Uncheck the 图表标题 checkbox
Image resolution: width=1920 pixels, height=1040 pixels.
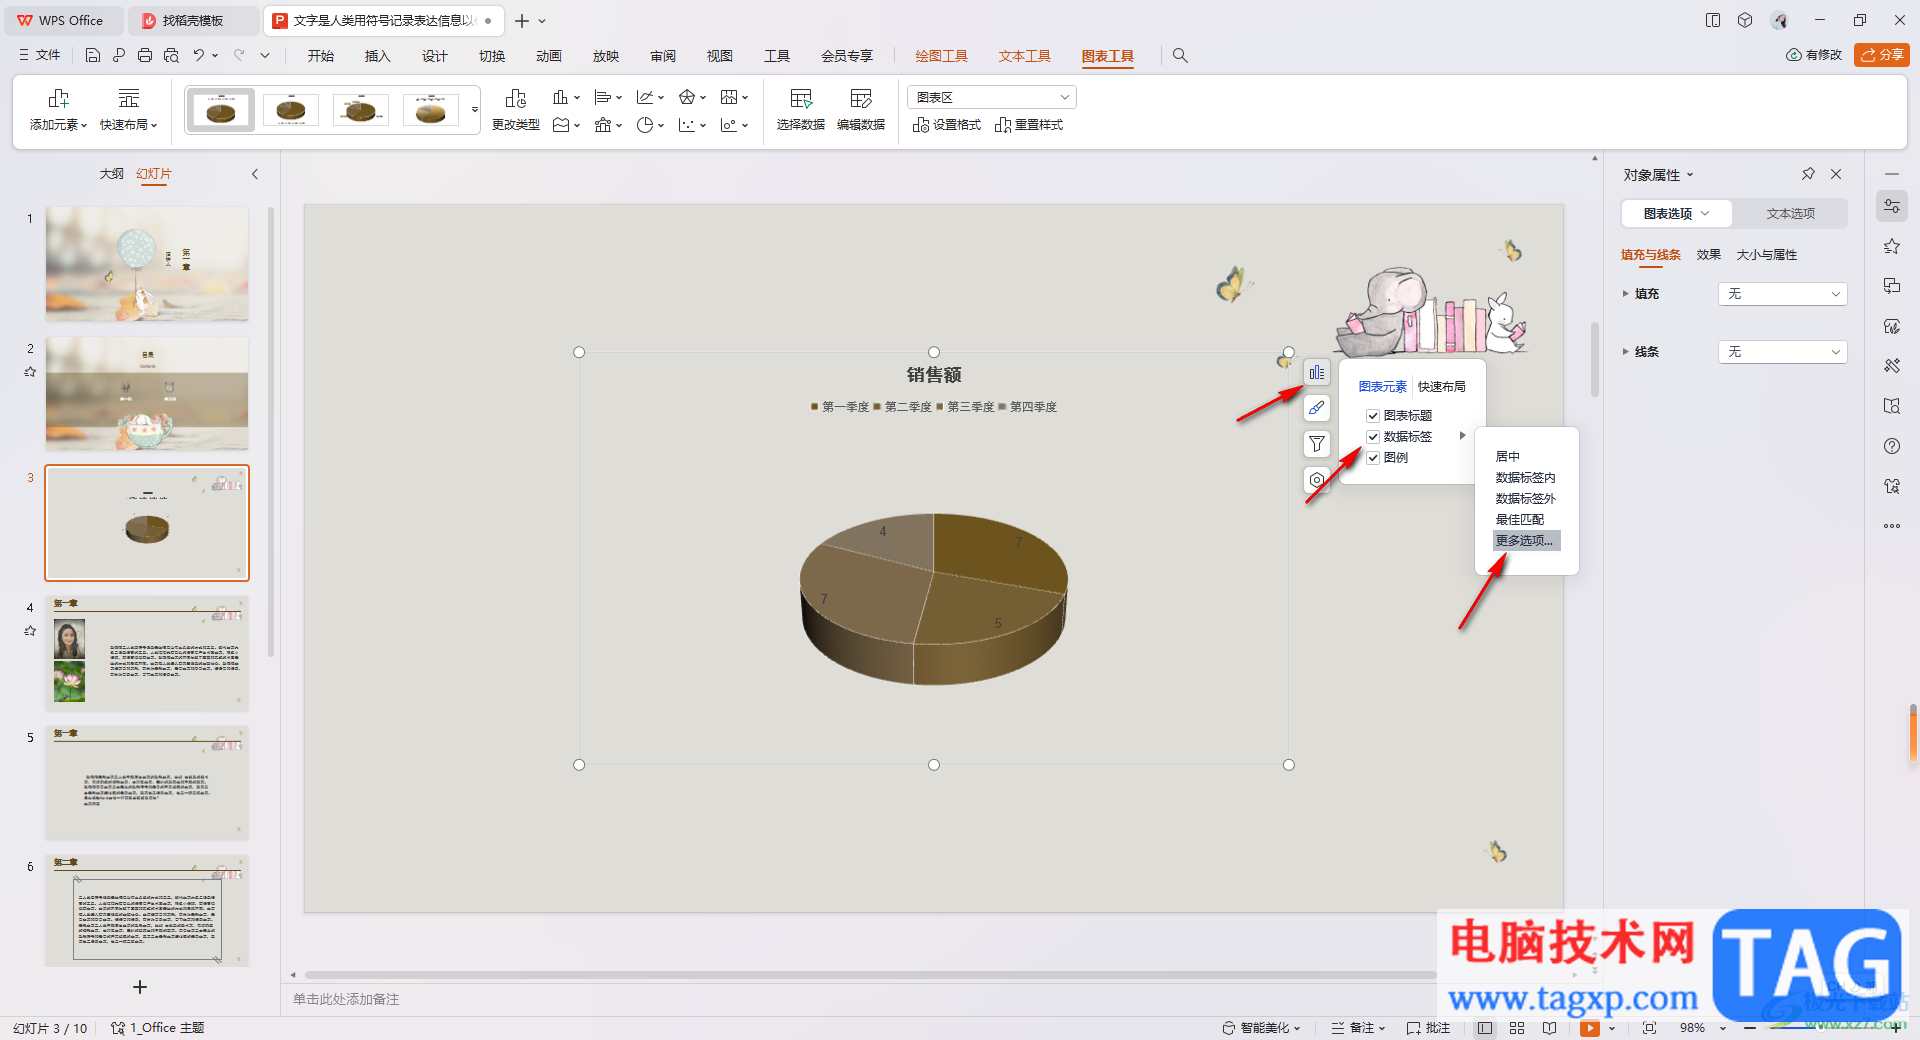pos(1373,415)
